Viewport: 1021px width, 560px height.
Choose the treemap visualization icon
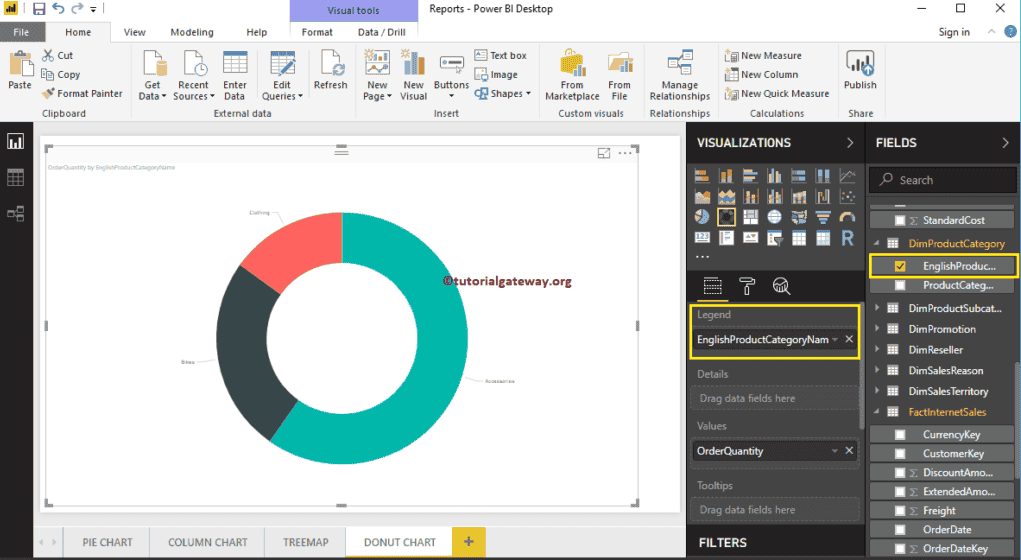pos(750,217)
